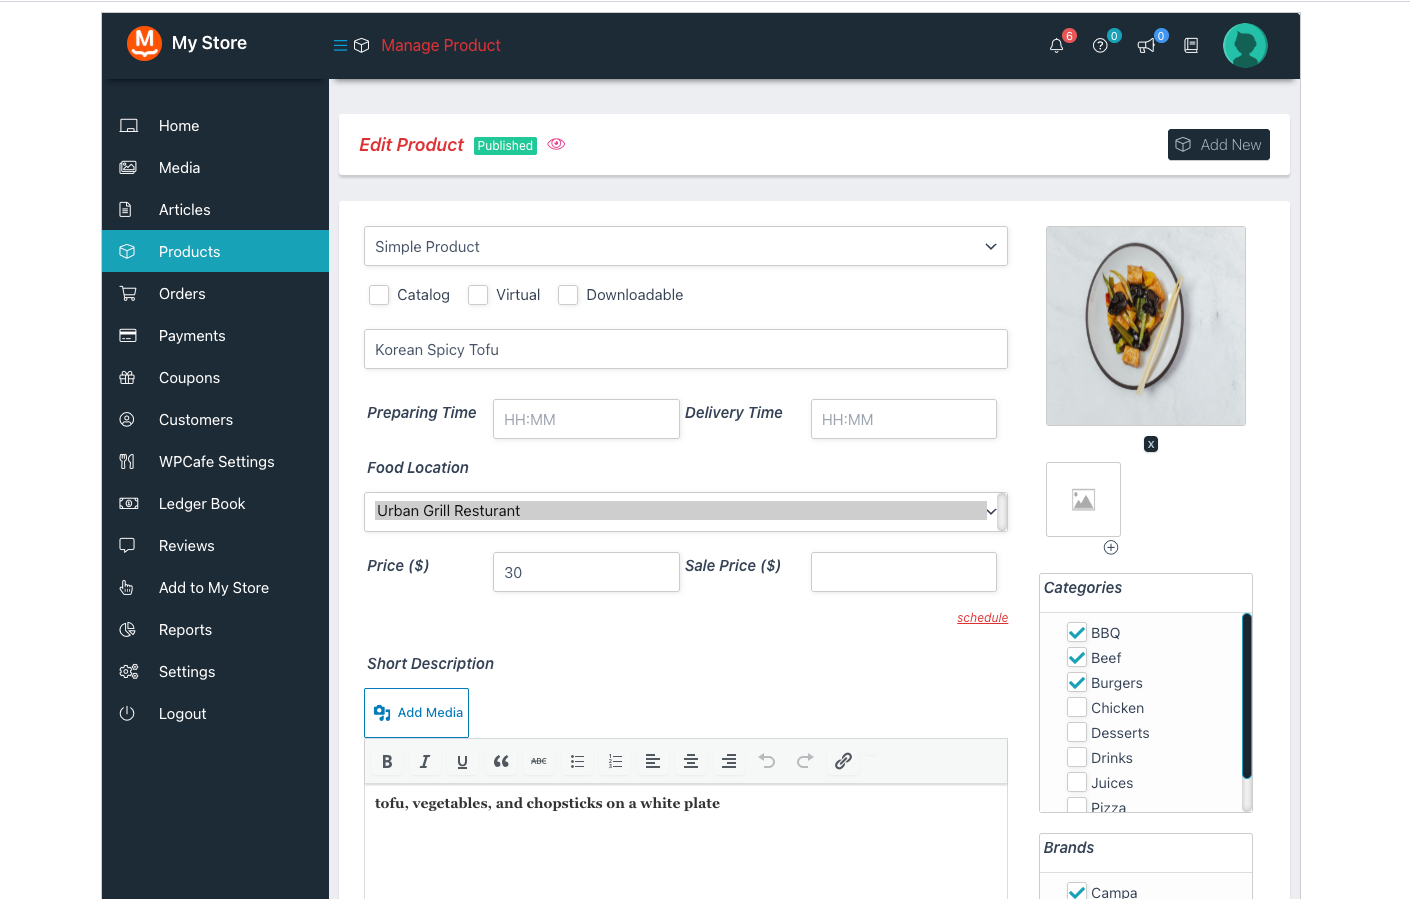Click the Korean Spicy Tofu product image
Screen dimensions: 1410x899
tap(1146, 326)
